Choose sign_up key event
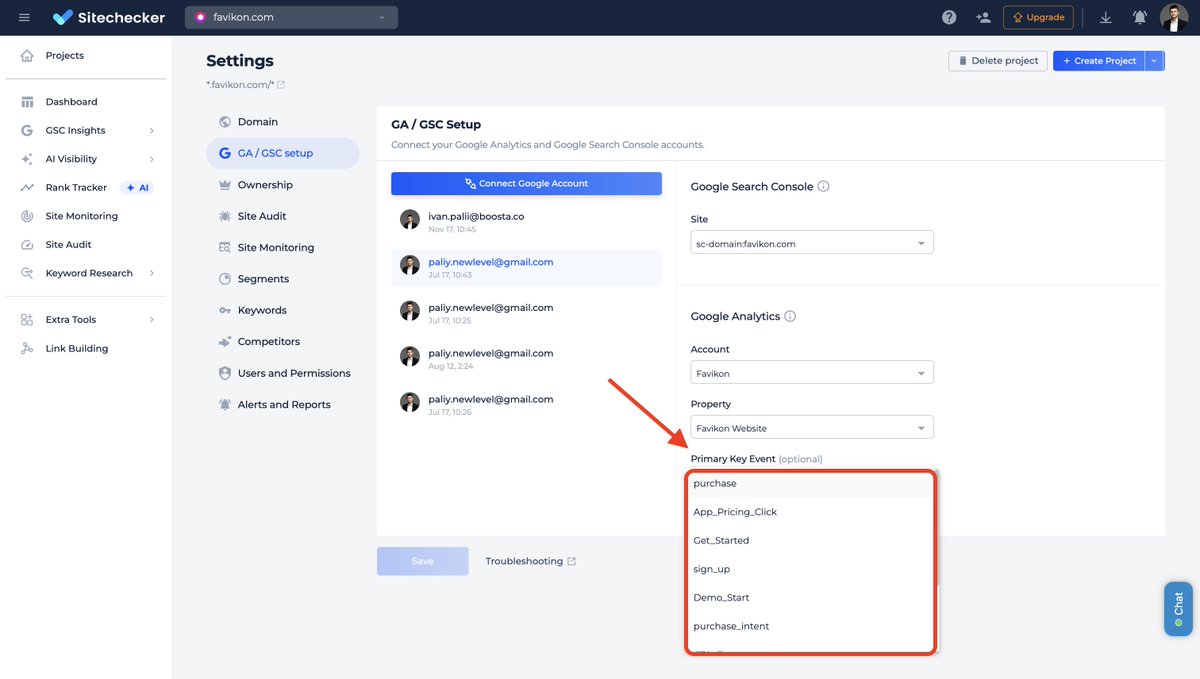Image resolution: width=1200 pixels, height=679 pixels. [x=811, y=569]
